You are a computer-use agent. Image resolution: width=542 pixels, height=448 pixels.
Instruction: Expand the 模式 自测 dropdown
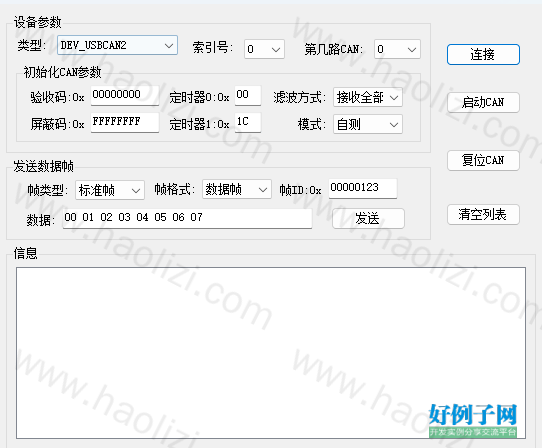(368, 124)
